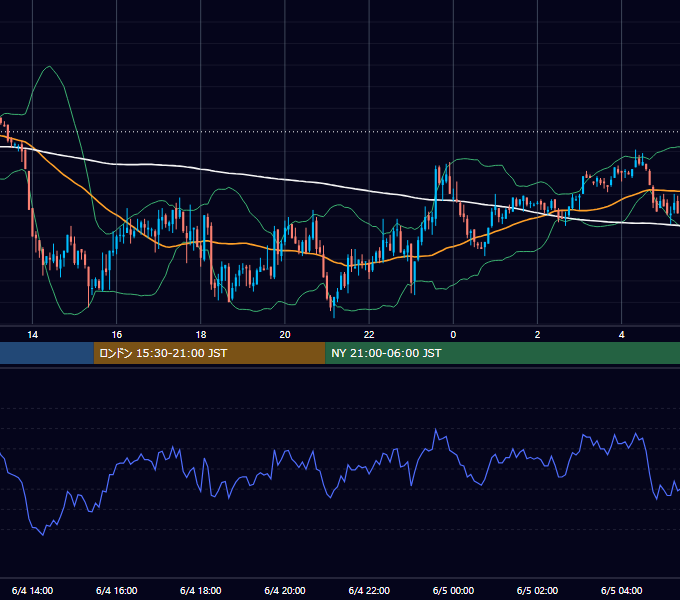The height and width of the screenshot is (600, 680).
Task: Click the 6/4 16:00 label on indicator axis
Action: click(117, 590)
